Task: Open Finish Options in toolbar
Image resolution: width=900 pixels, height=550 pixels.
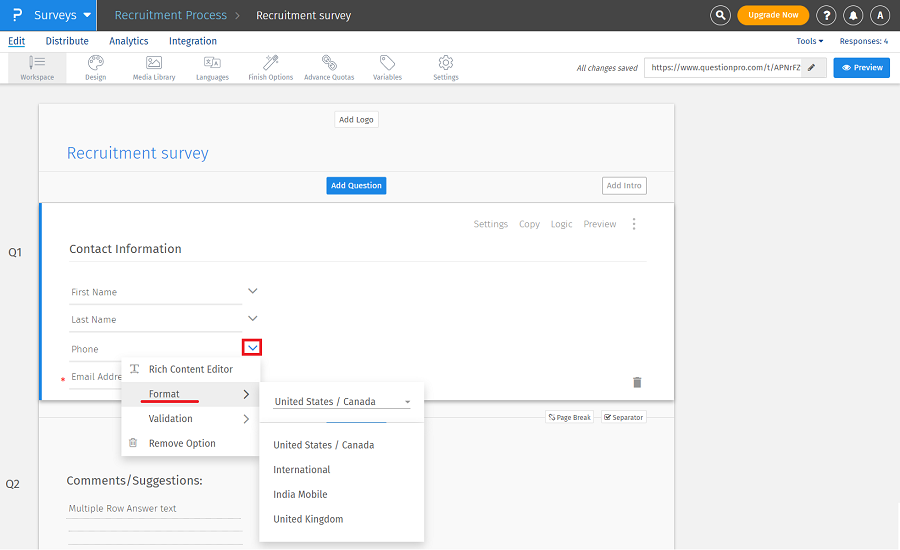Action: pos(270,67)
